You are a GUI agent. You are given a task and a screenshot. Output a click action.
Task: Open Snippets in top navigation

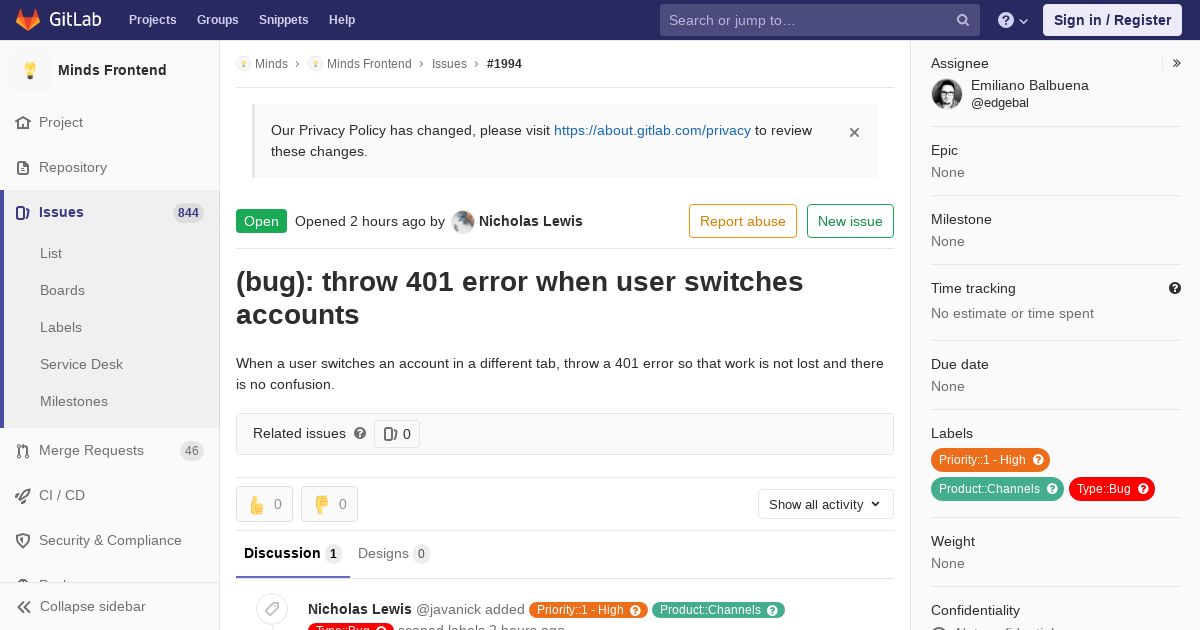[x=284, y=20]
